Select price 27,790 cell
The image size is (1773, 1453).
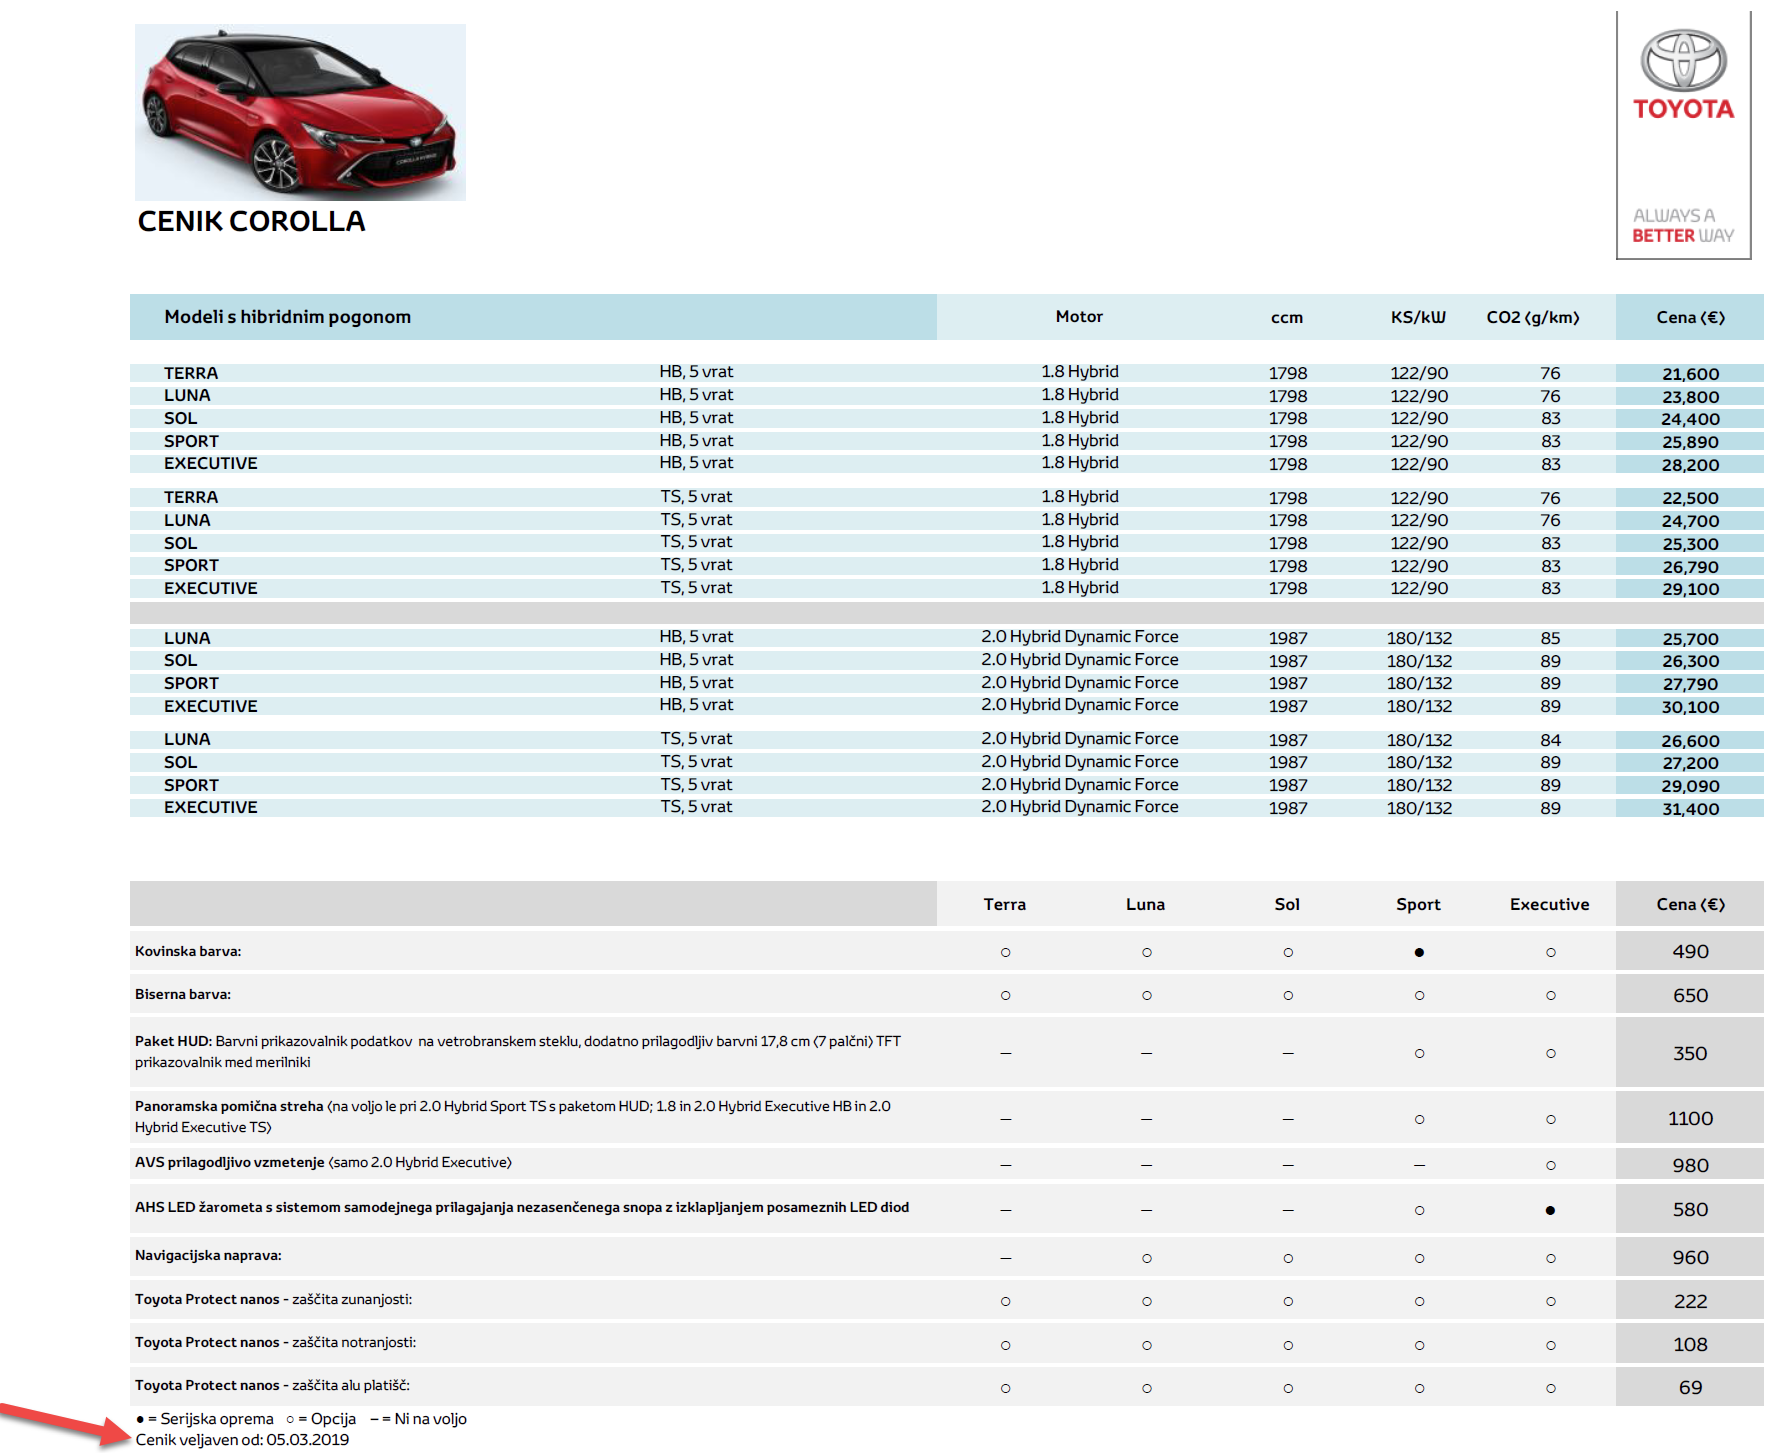coord(1690,684)
